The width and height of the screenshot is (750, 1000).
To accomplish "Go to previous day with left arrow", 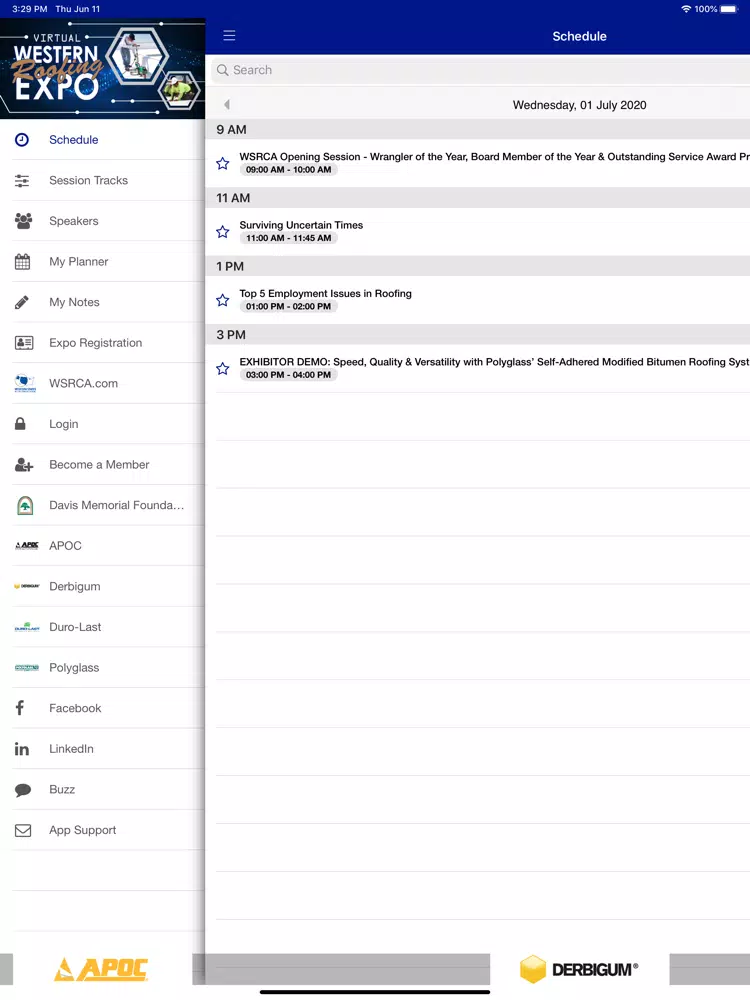I will pos(227,105).
